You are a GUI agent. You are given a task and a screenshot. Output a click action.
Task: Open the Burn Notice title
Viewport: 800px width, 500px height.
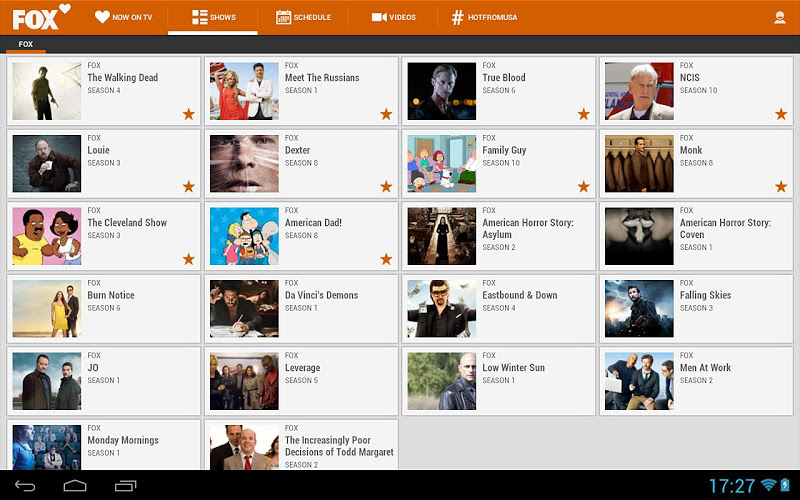coord(111,295)
